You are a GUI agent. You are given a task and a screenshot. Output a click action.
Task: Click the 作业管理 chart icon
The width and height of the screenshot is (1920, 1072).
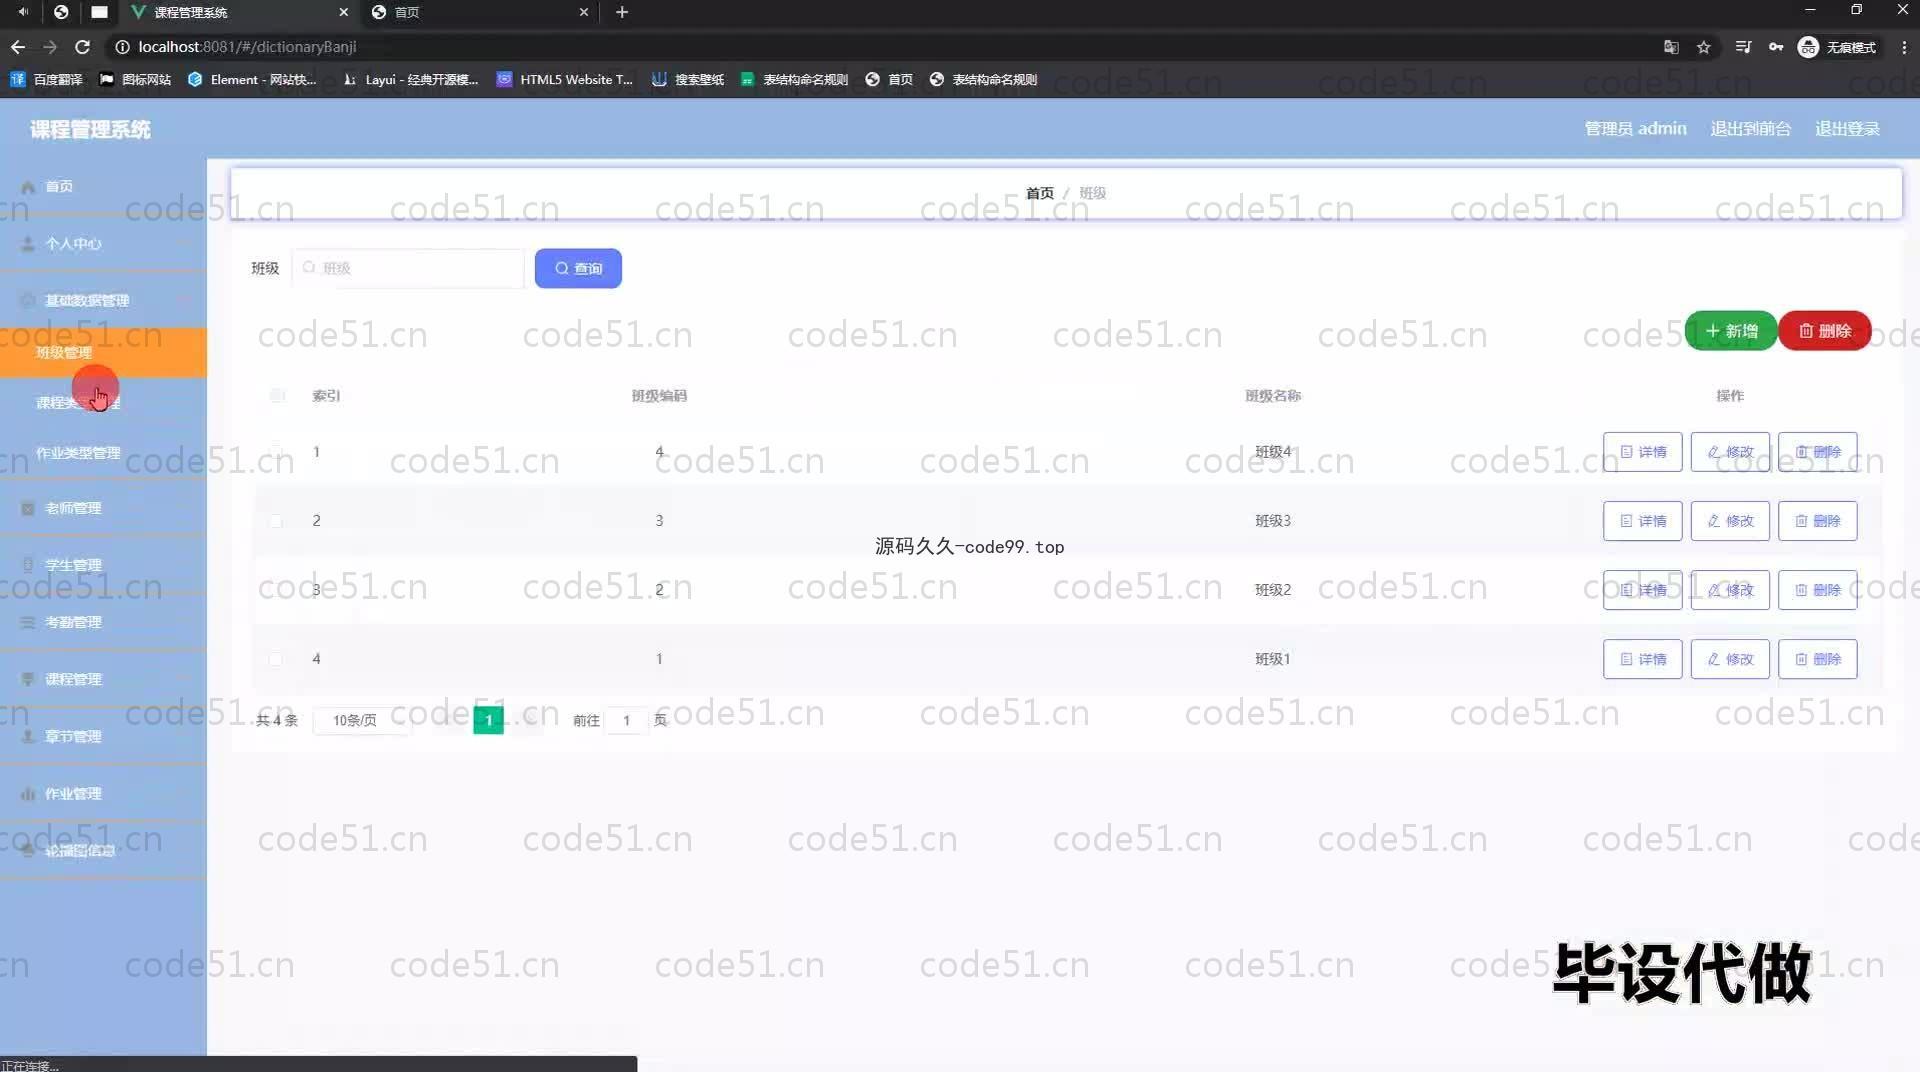[x=28, y=794]
